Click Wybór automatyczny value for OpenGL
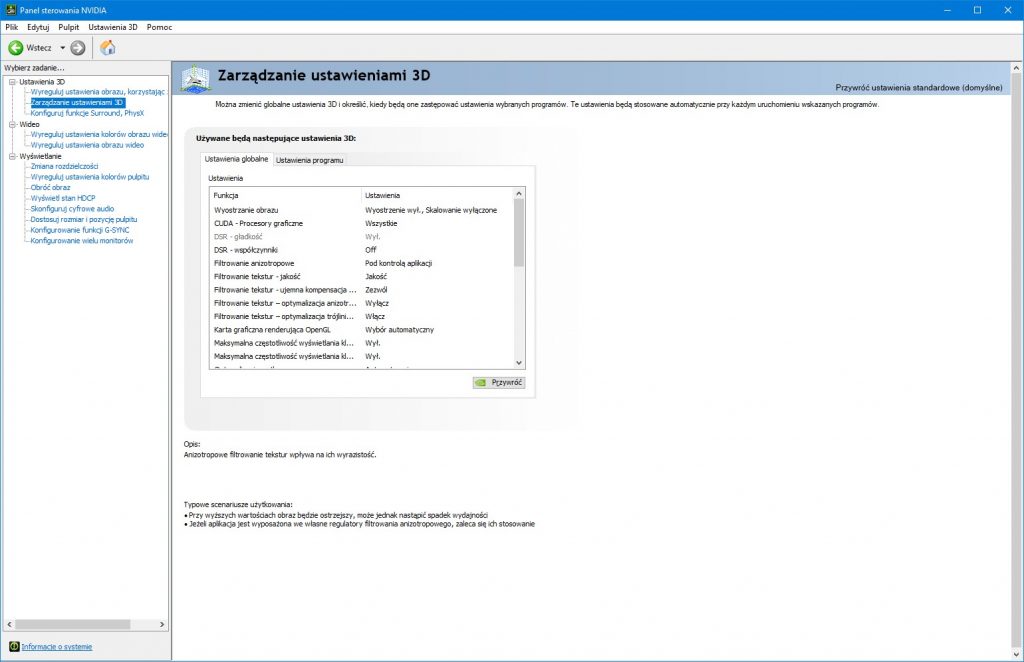Viewport: 1024px width, 662px height. [400, 330]
